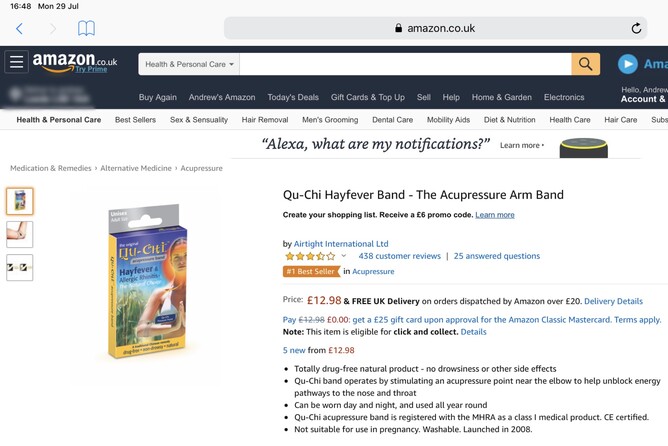Click the Amazon search text field
Viewport: 668px width, 446px height.
point(405,64)
